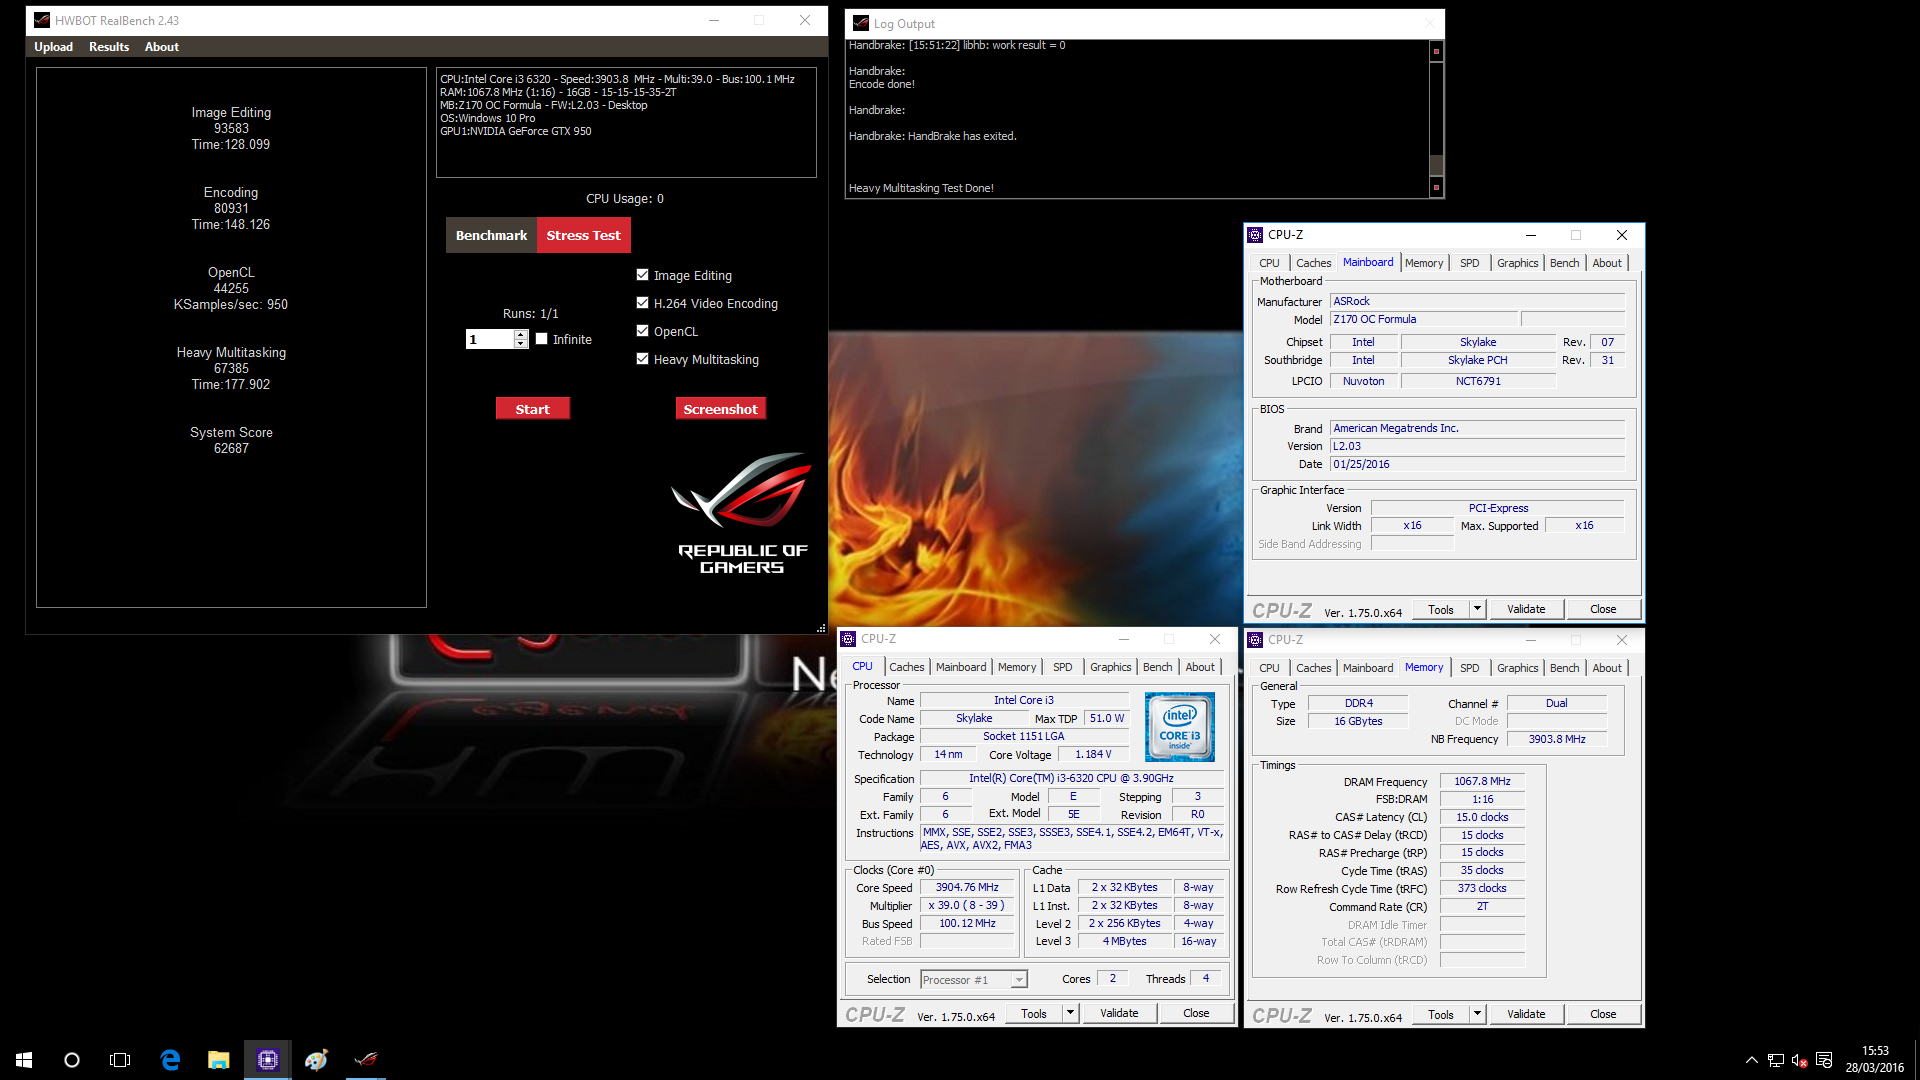Screen dimensions: 1920x1080
Task: Open Bench tab in Mainboard CPU-Z window
Action: (x=1565, y=263)
